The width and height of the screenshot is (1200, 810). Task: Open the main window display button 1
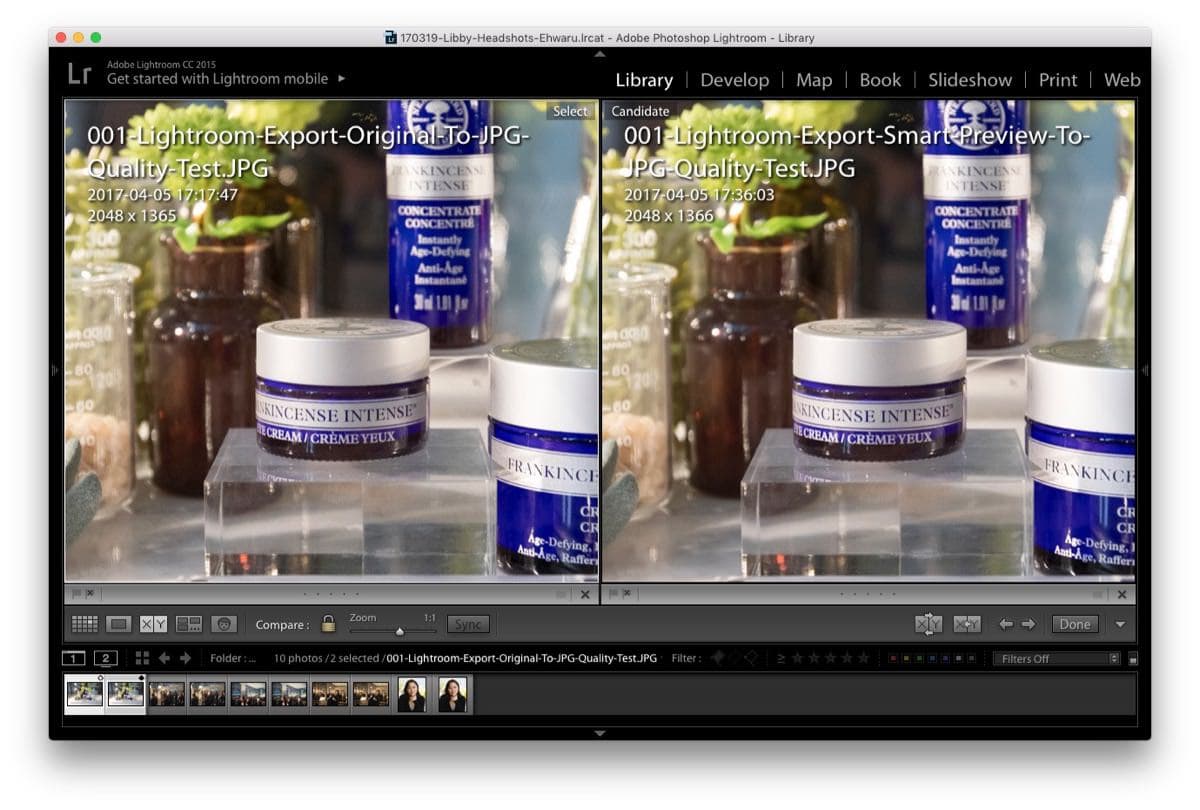[73, 658]
